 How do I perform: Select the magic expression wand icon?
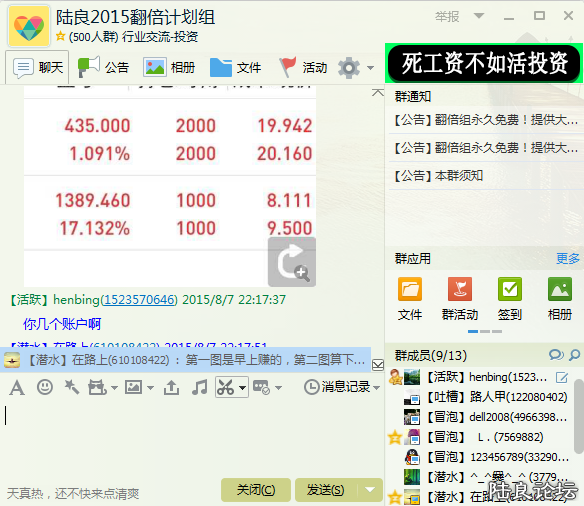coord(72,387)
